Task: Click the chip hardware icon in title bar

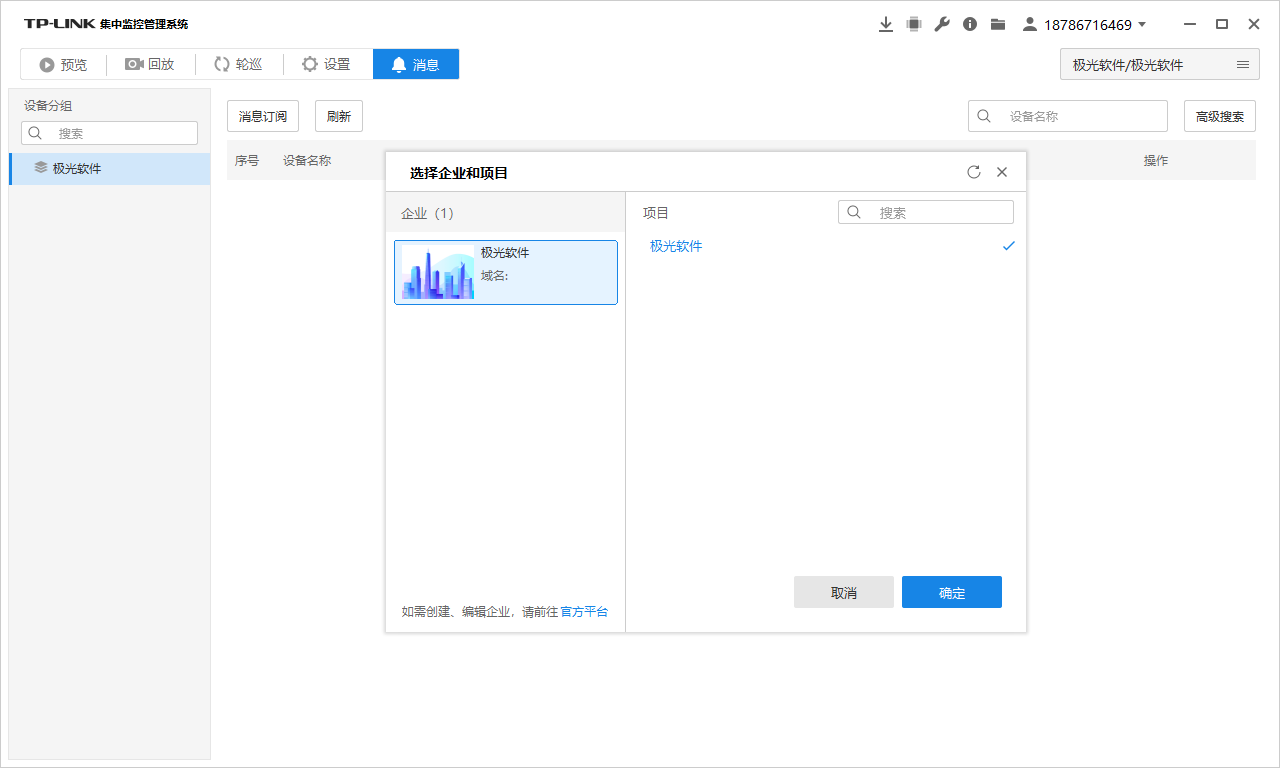Action: click(914, 24)
